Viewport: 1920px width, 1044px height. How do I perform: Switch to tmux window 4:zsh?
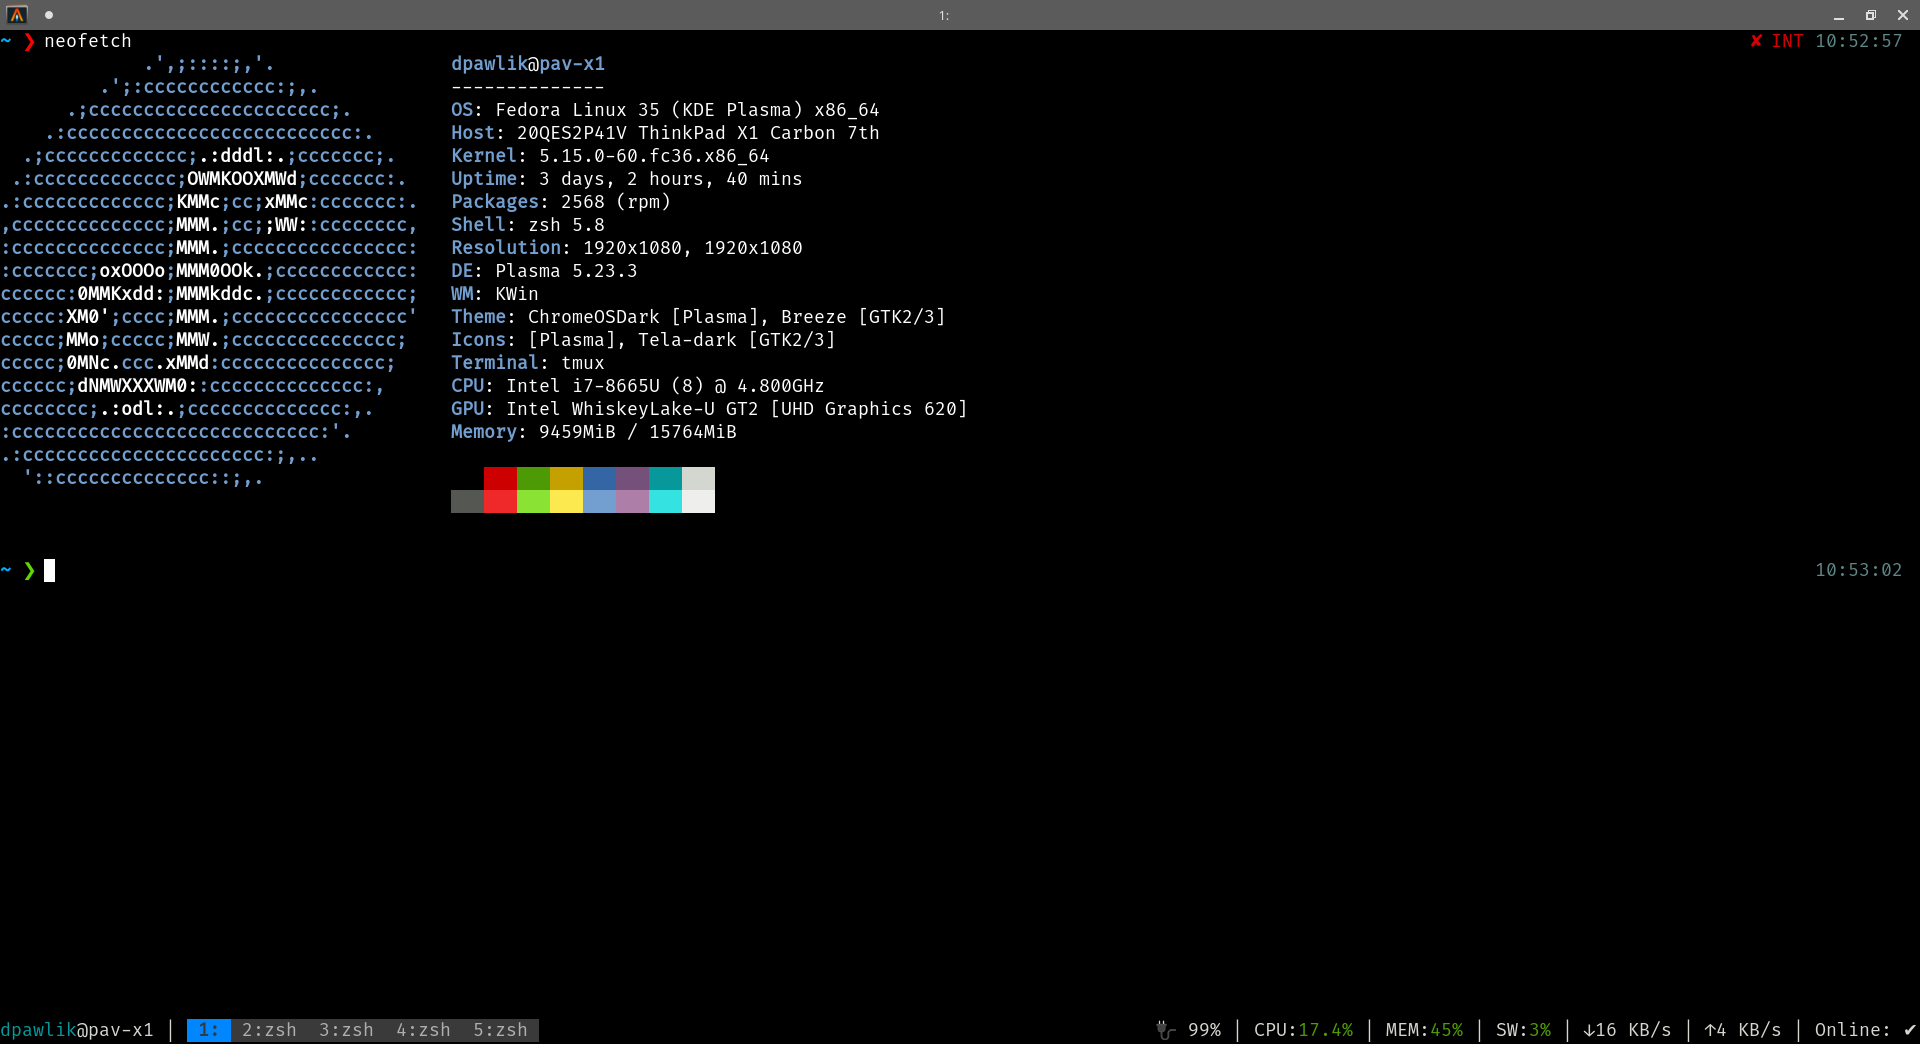(423, 1030)
